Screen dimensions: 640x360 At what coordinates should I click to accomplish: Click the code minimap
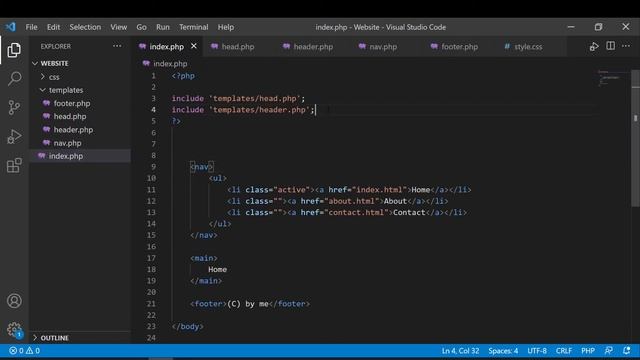pyautogui.click(x=609, y=78)
